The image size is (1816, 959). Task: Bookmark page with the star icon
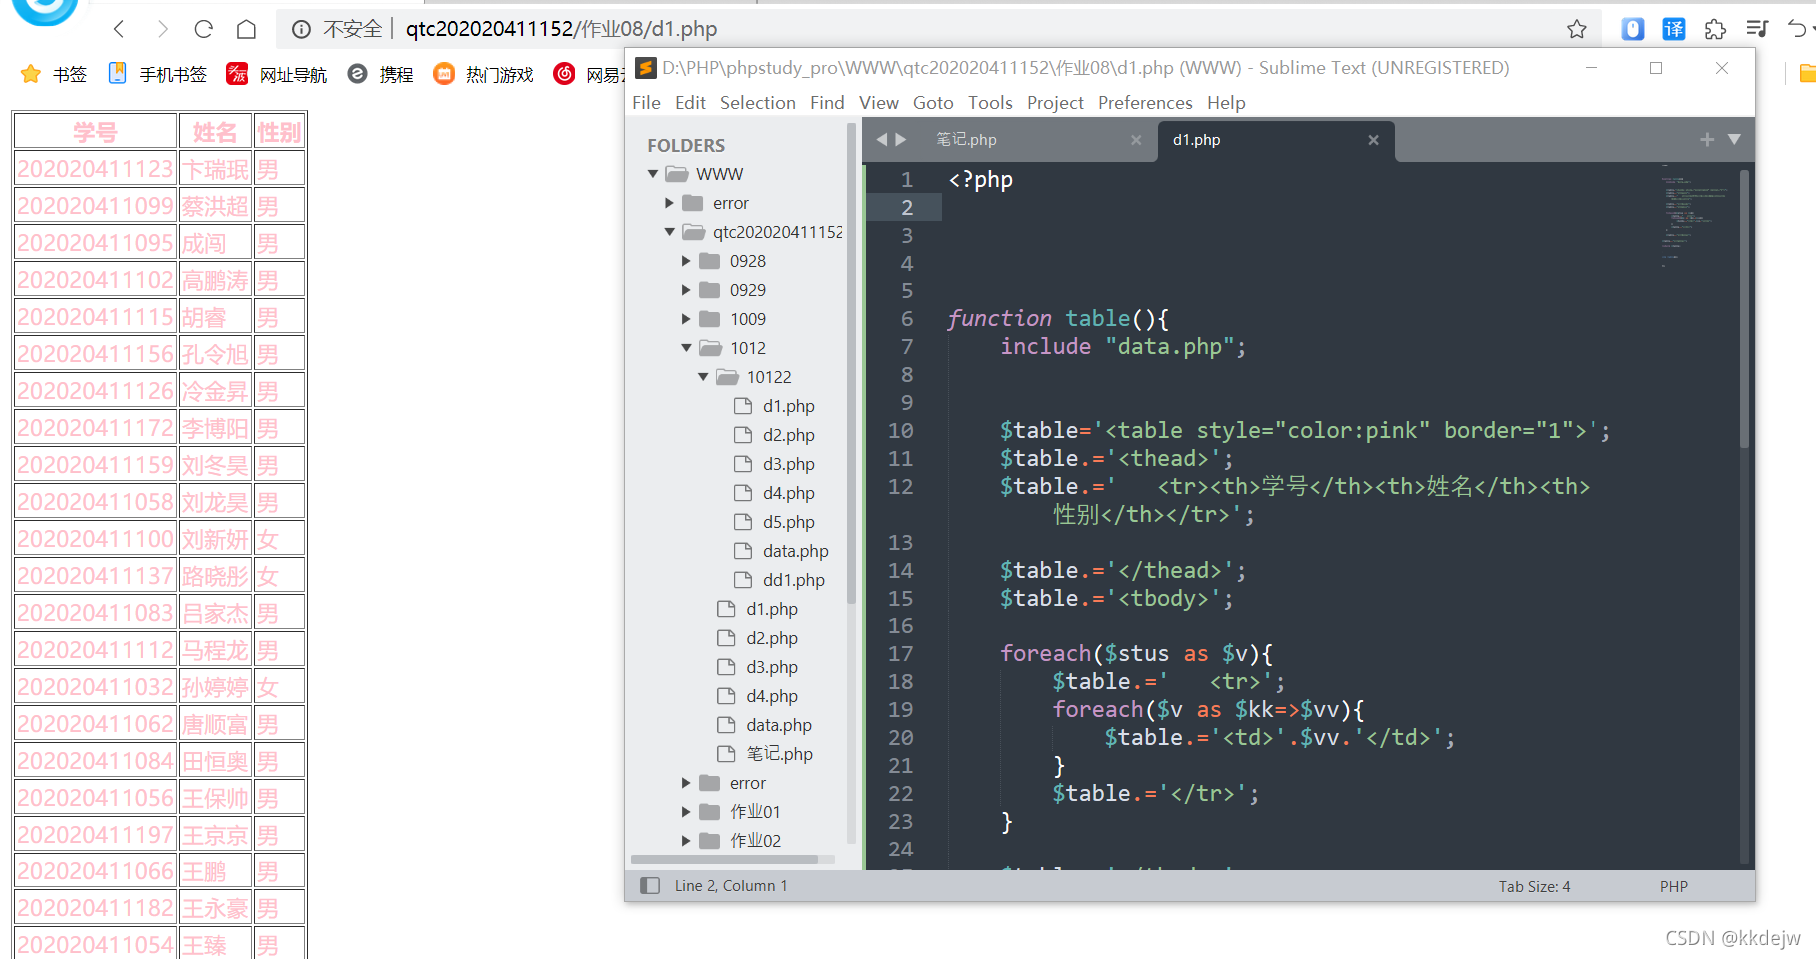click(1577, 29)
